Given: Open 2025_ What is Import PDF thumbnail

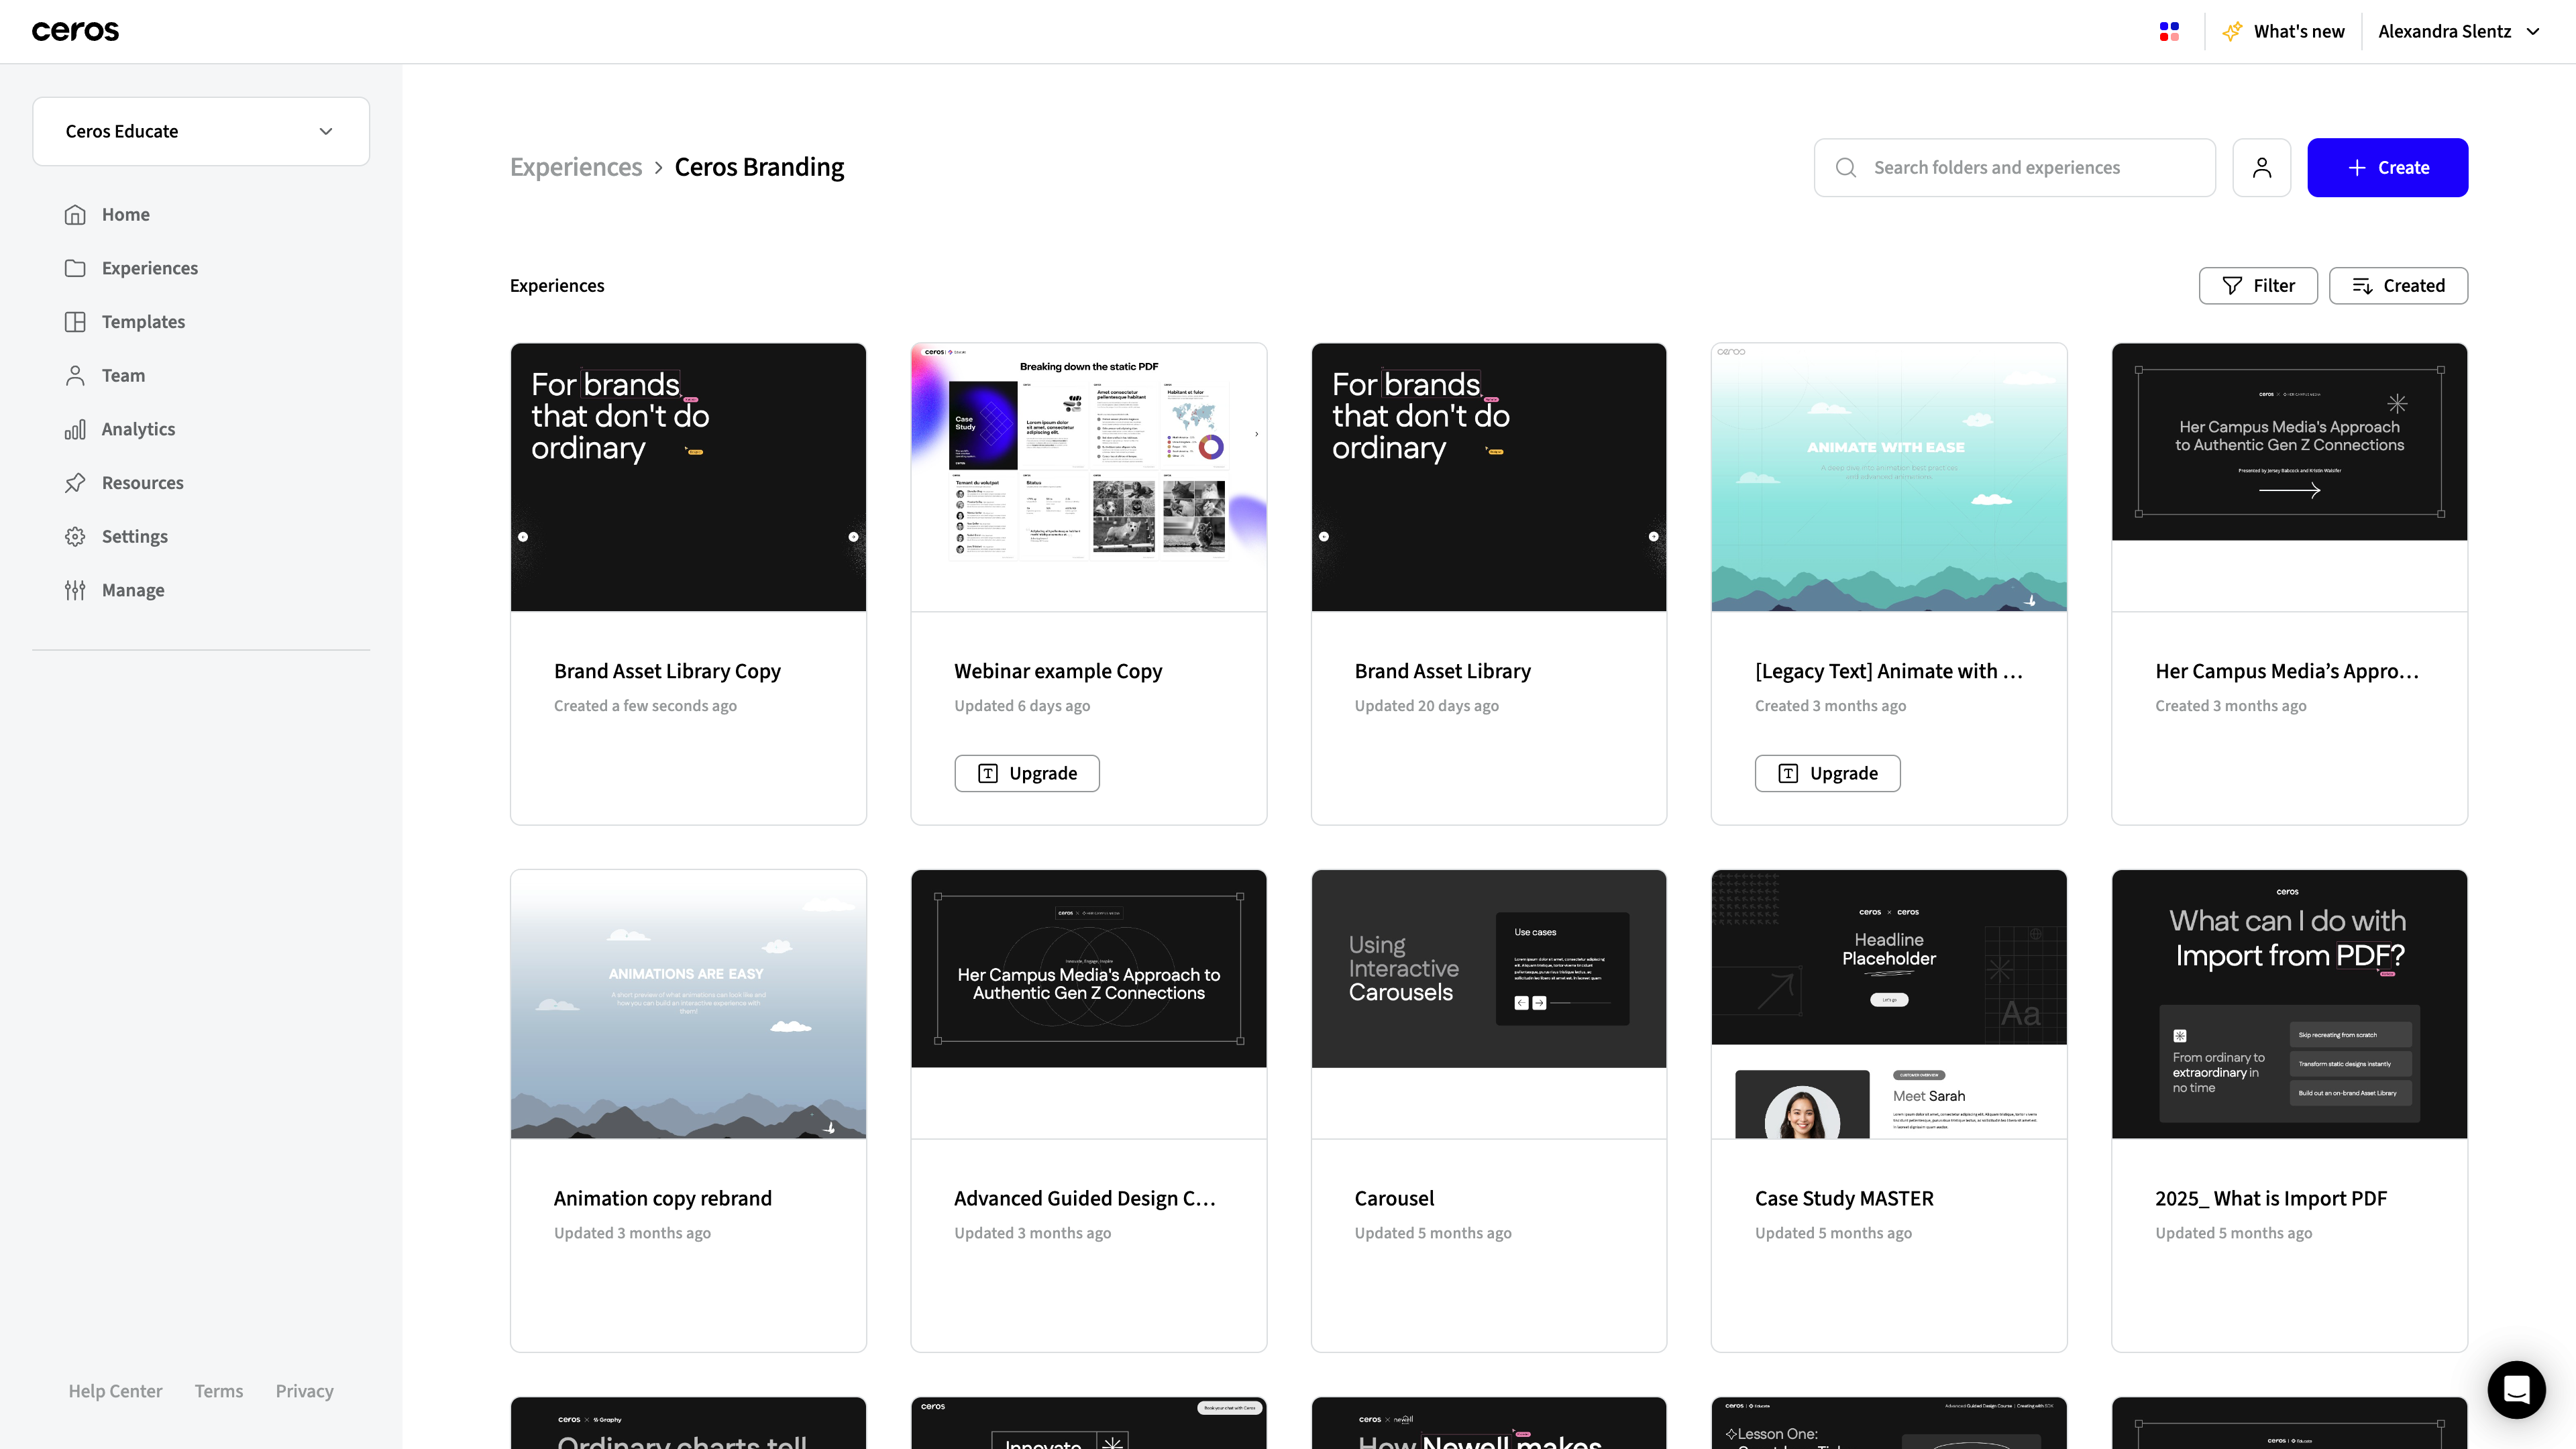Looking at the screenshot, I should pyautogui.click(x=2289, y=1004).
